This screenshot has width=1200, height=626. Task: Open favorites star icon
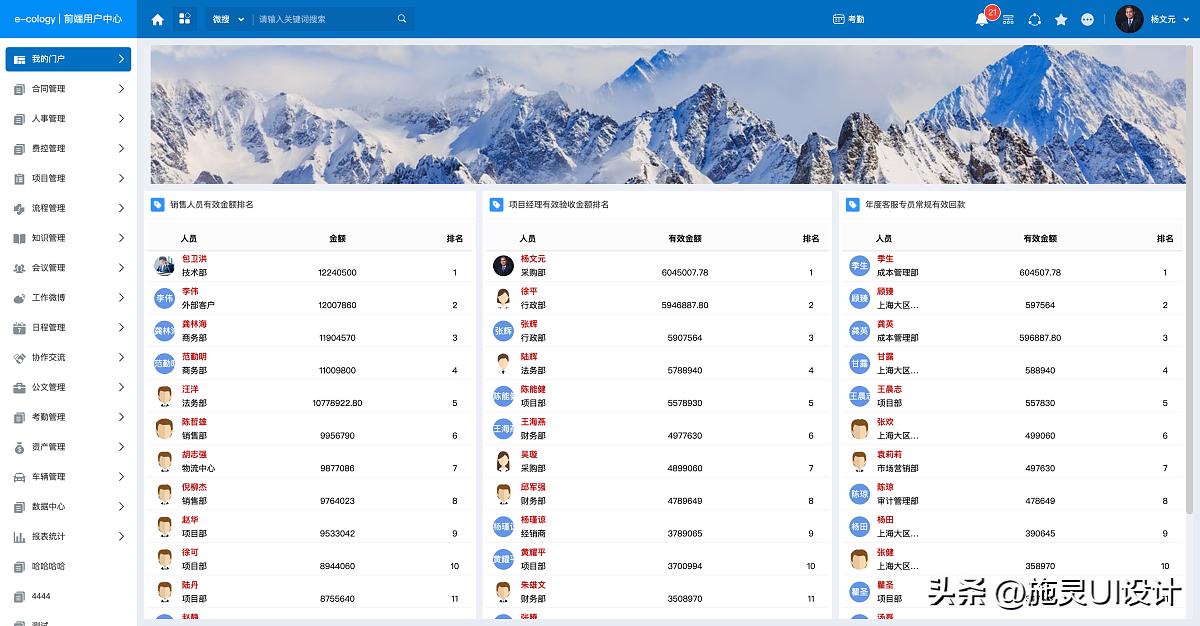coord(1061,19)
